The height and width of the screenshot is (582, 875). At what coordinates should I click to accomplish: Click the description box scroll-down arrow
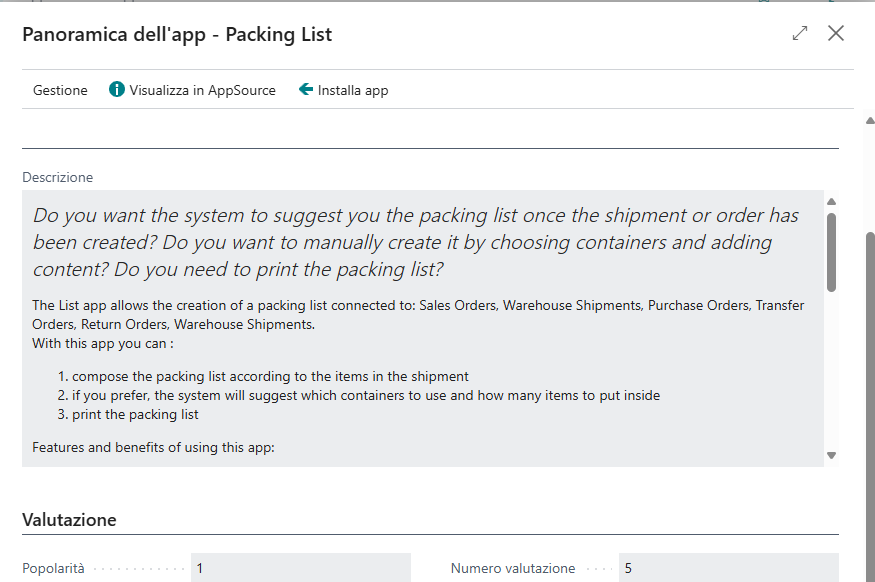831,455
